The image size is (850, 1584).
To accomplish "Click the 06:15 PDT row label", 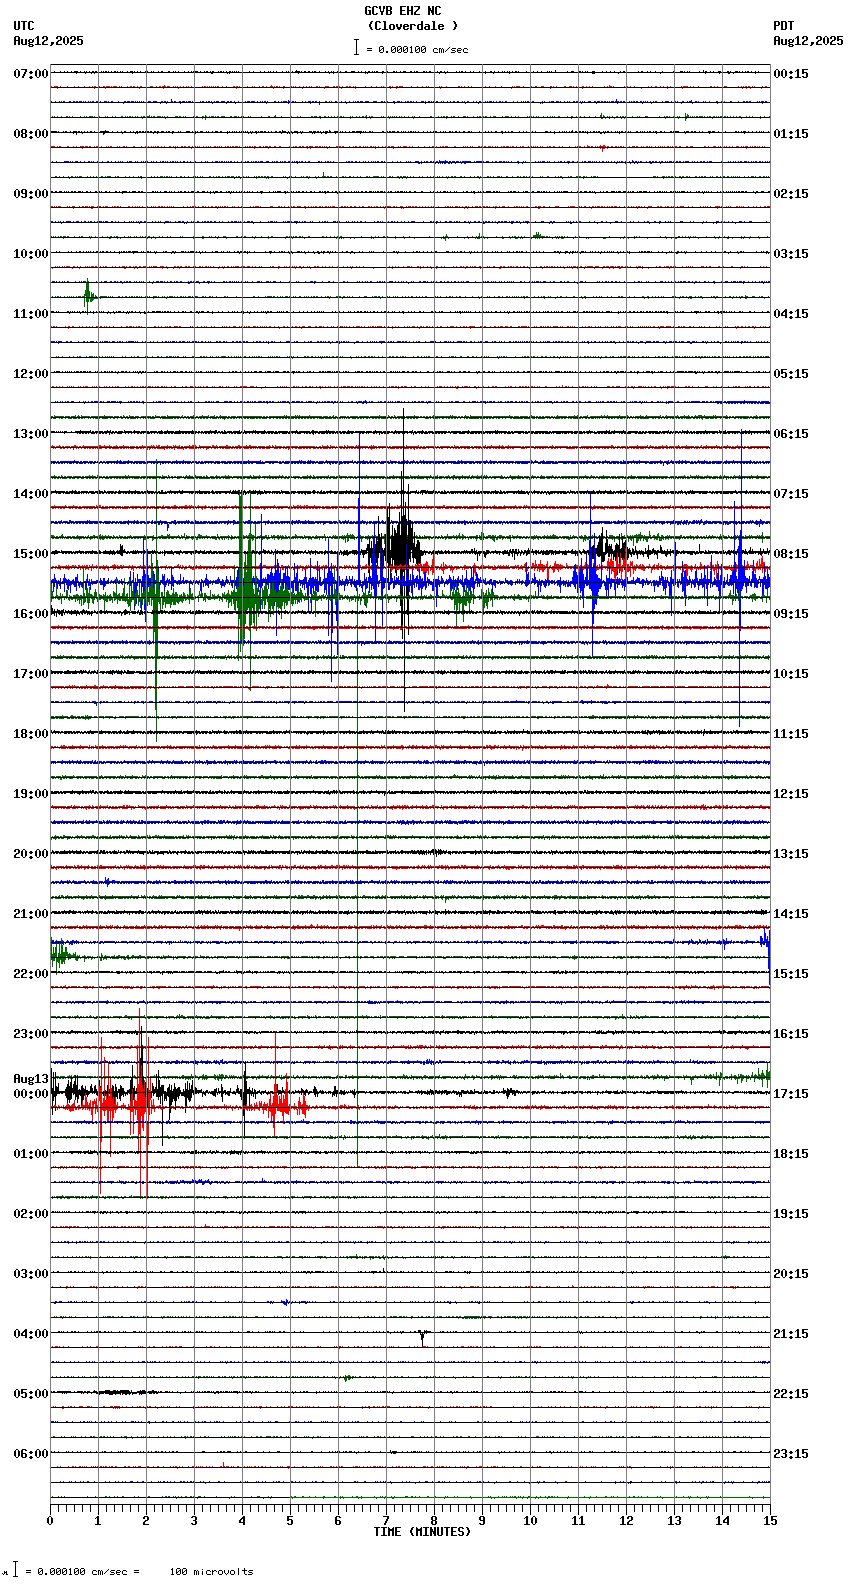I will pyautogui.click(x=791, y=434).
